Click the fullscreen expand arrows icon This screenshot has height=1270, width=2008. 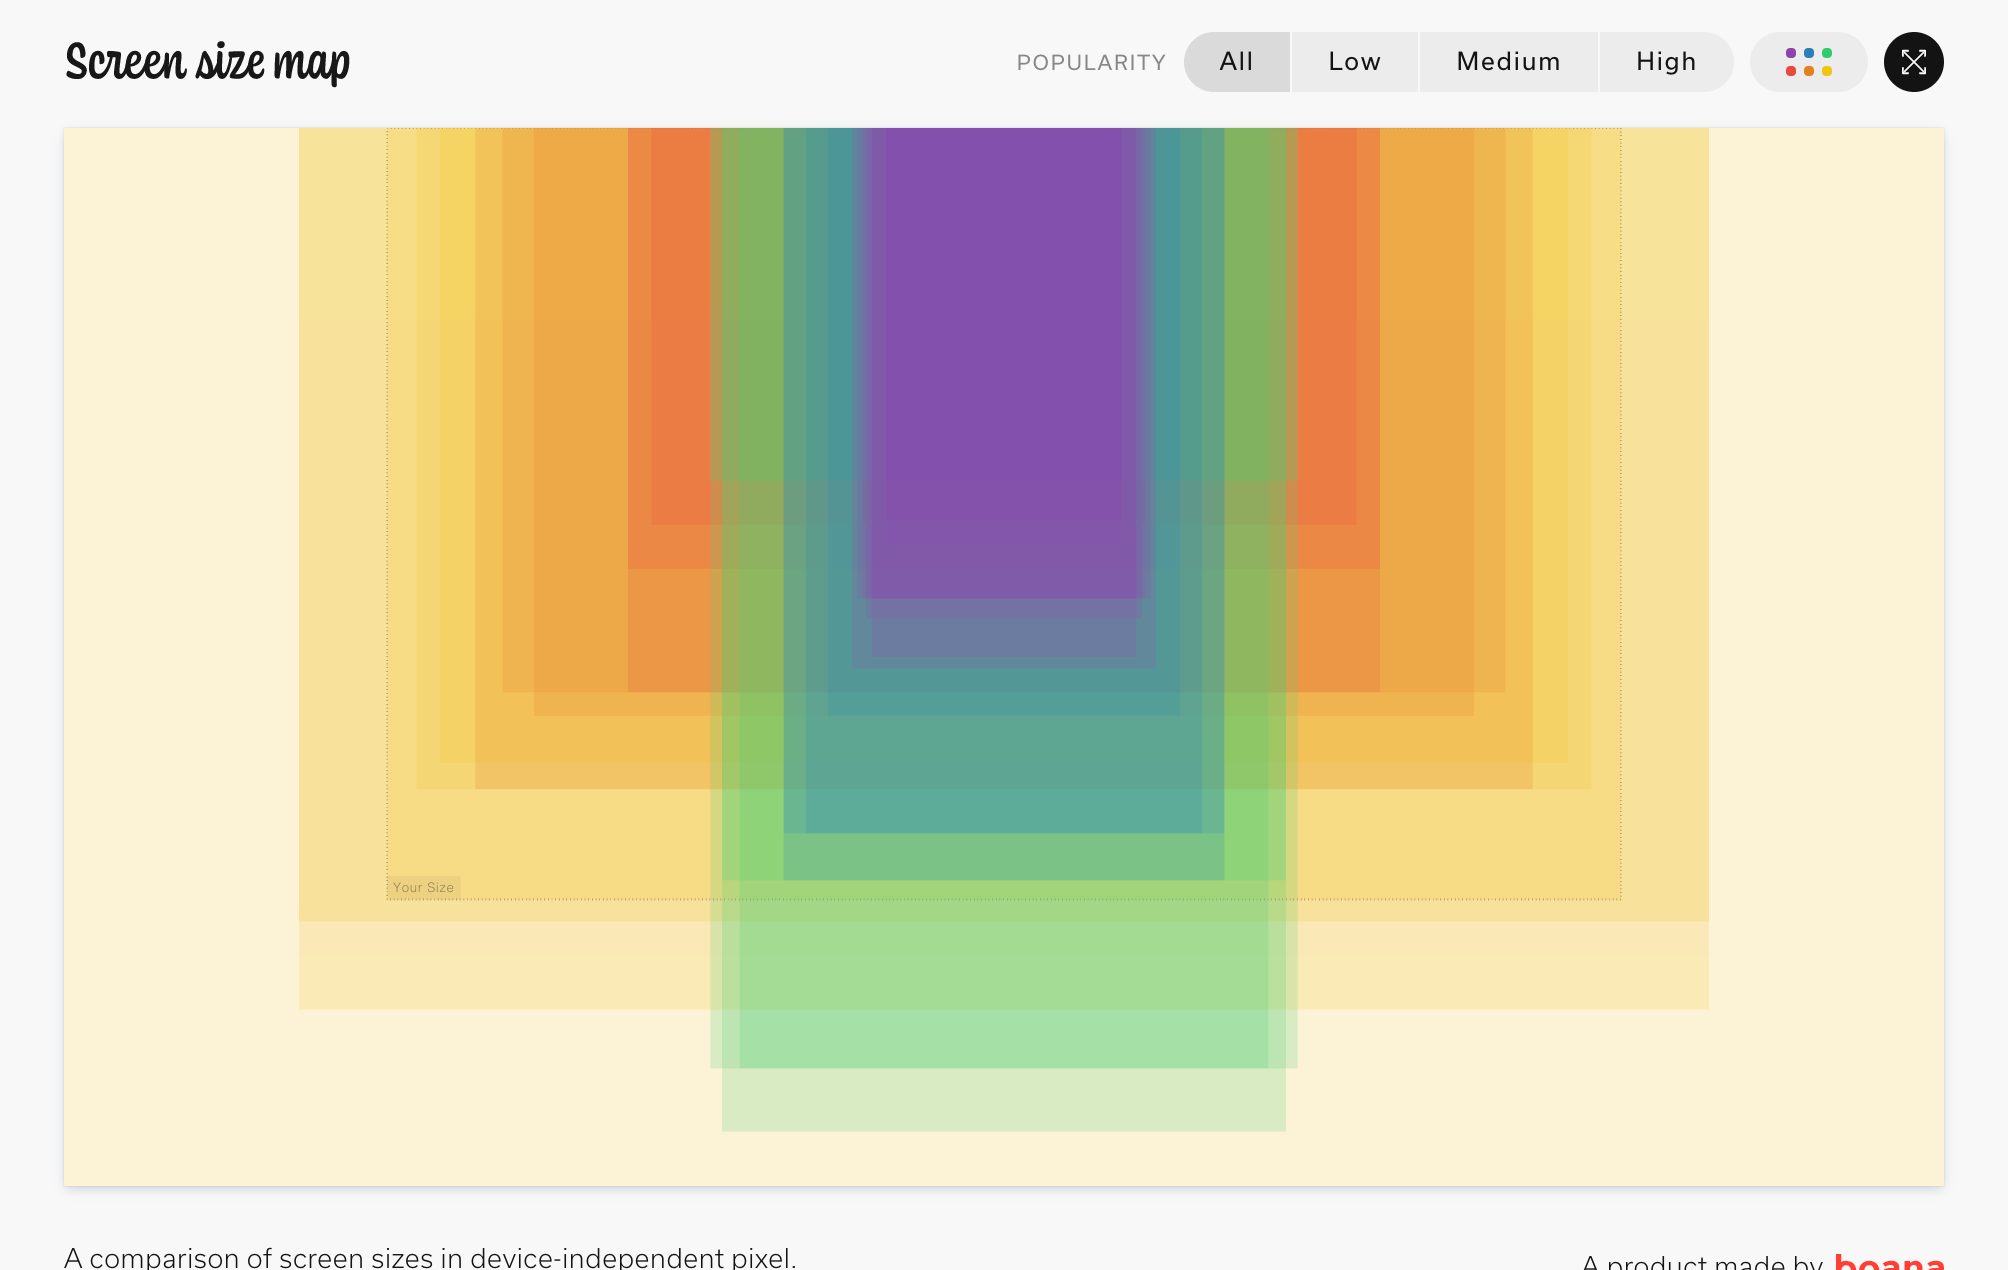[1913, 62]
